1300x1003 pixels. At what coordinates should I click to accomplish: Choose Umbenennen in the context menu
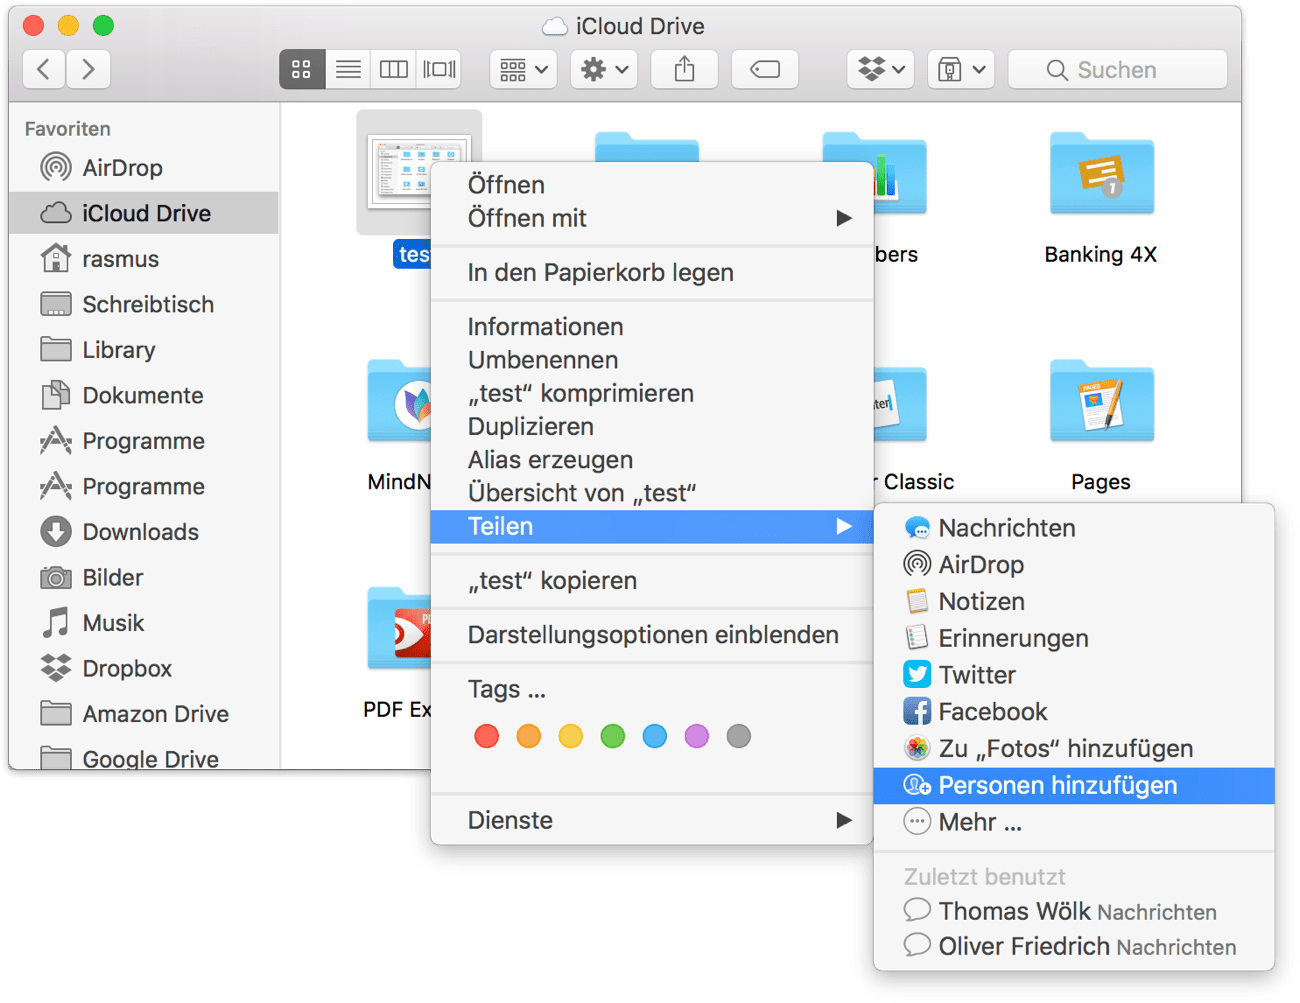point(652,360)
